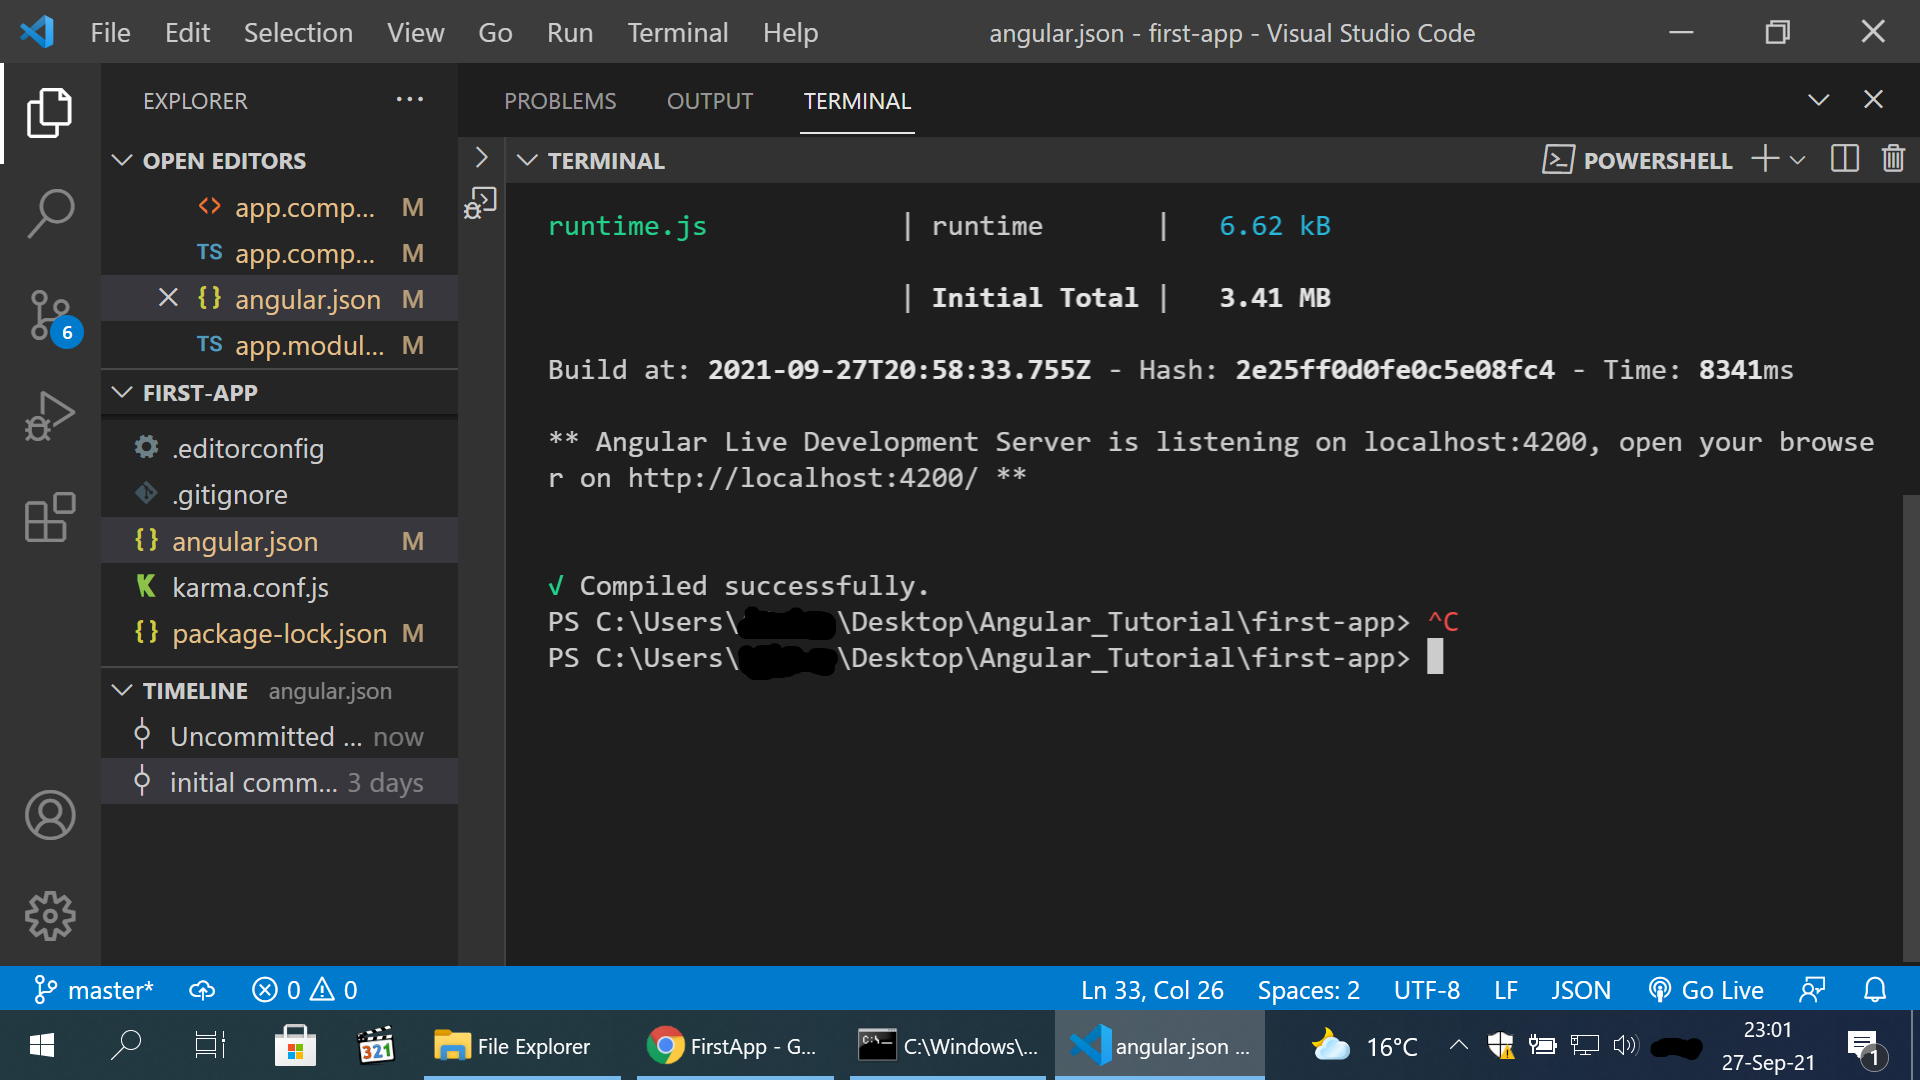Image resolution: width=1920 pixels, height=1080 pixels.
Task: Select angular.json in FIRST-APP tree
Action: click(x=280, y=541)
